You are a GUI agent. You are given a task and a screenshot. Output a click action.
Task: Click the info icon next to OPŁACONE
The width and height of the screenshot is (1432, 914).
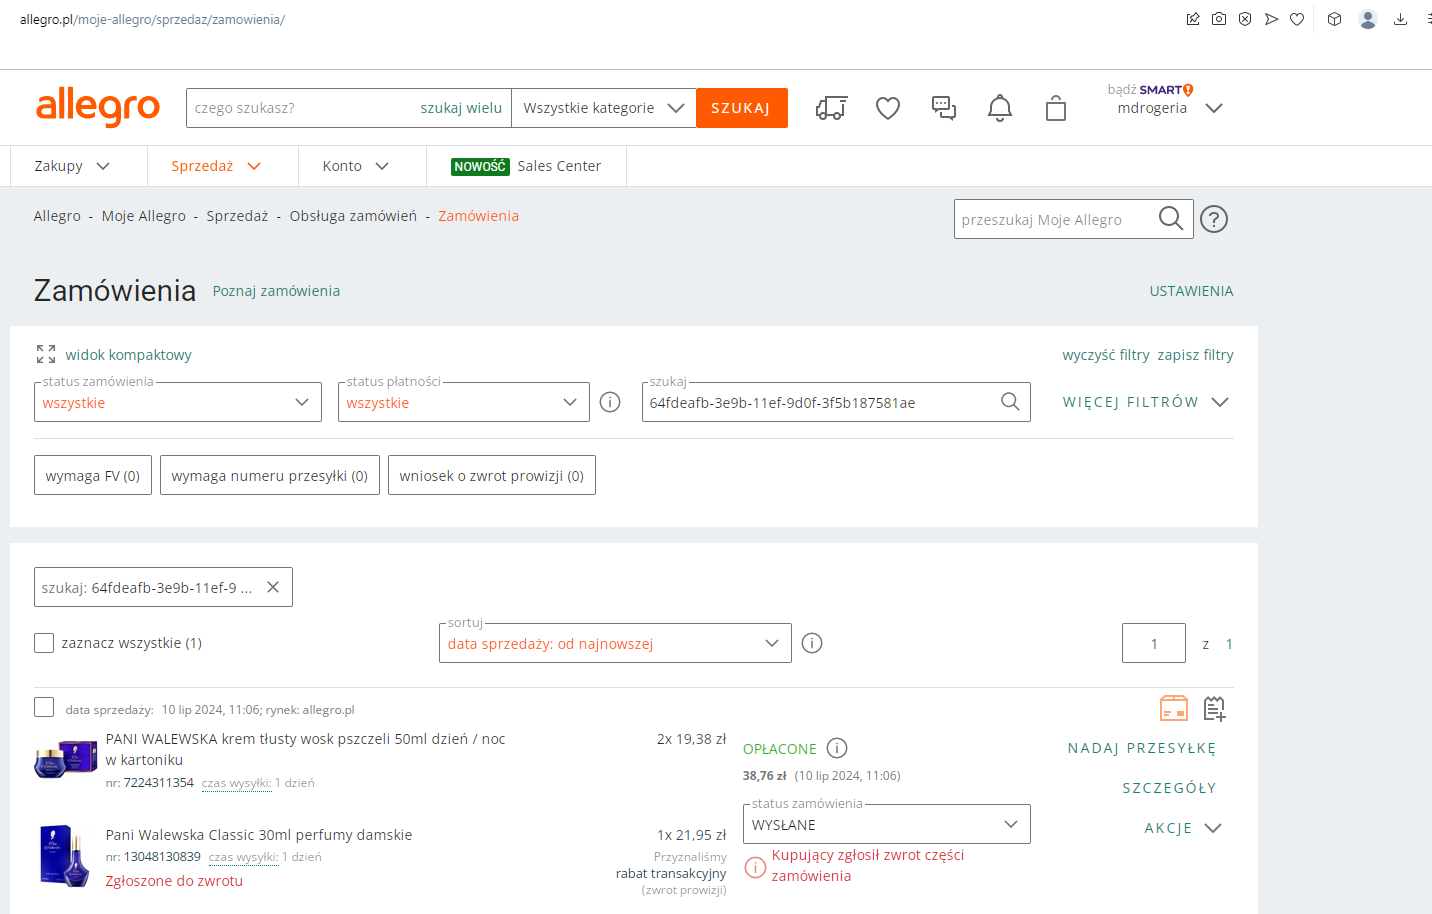[x=838, y=748]
